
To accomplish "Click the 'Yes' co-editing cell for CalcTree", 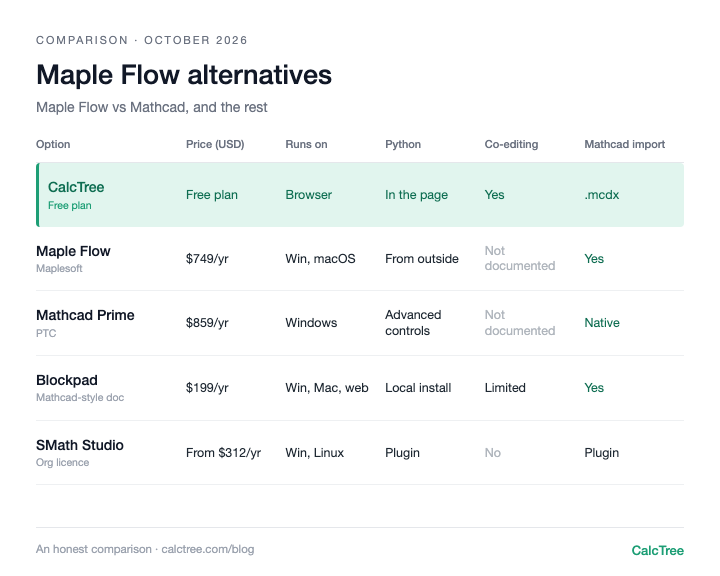I will pos(495,195).
